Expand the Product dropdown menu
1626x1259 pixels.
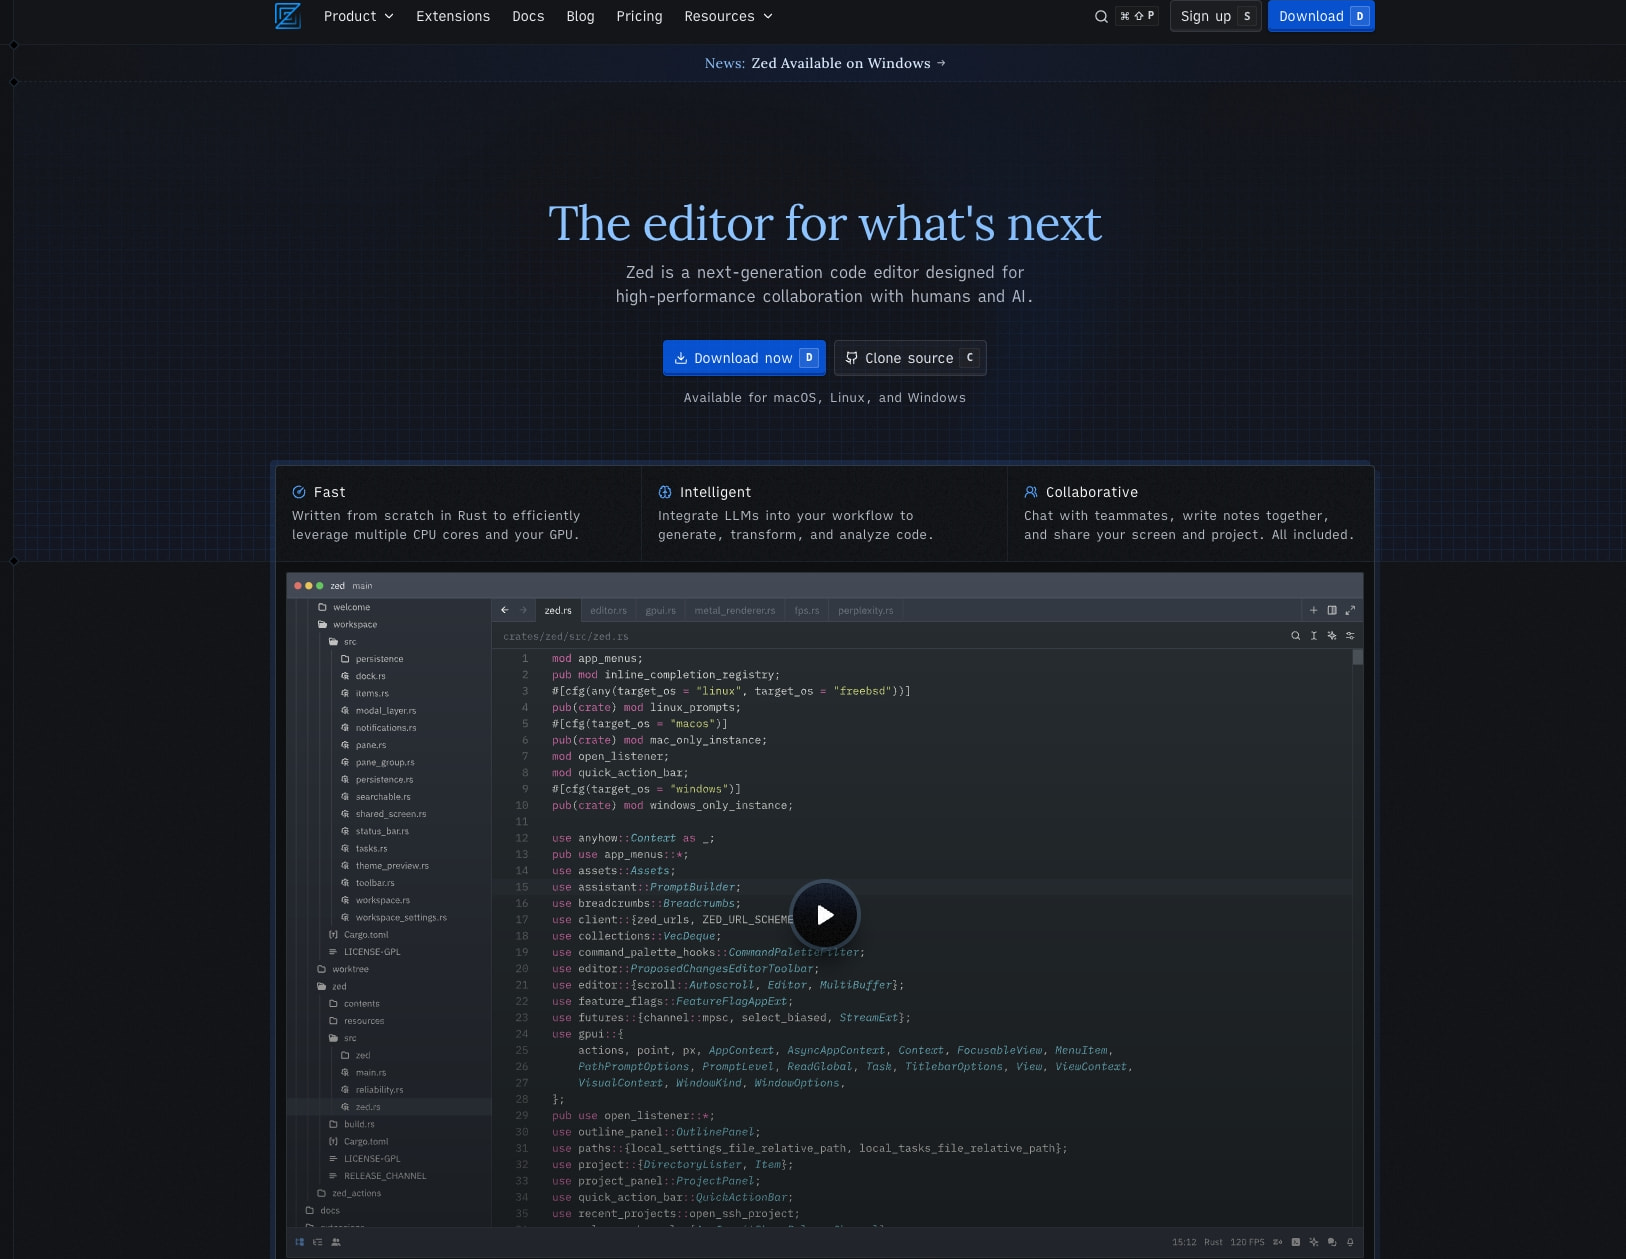(x=359, y=16)
